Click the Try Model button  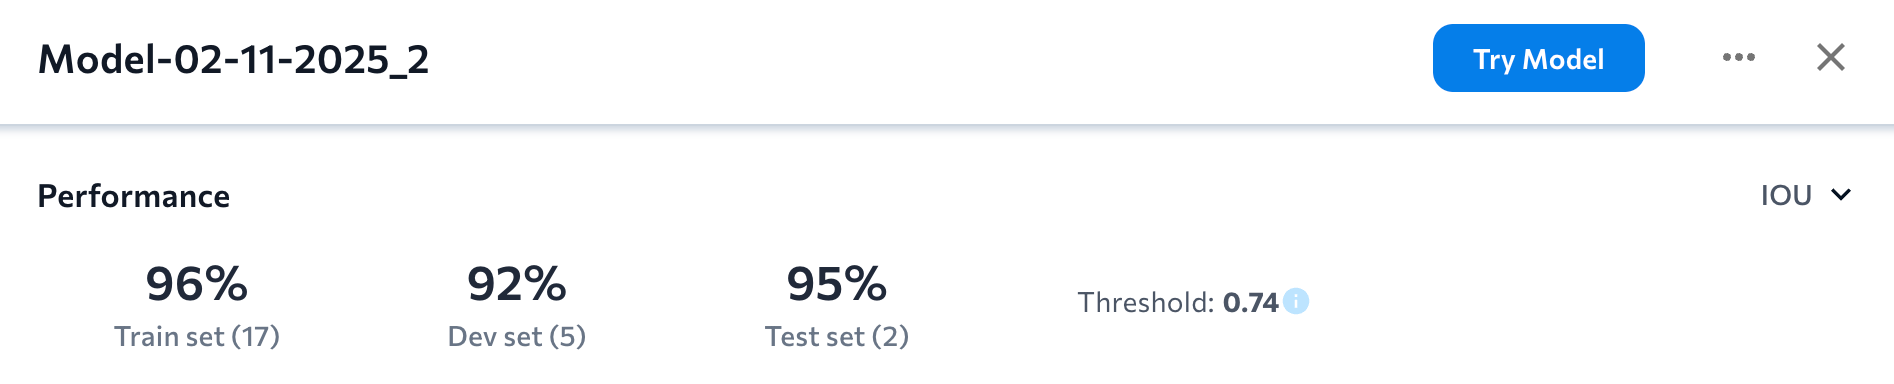(x=1538, y=58)
